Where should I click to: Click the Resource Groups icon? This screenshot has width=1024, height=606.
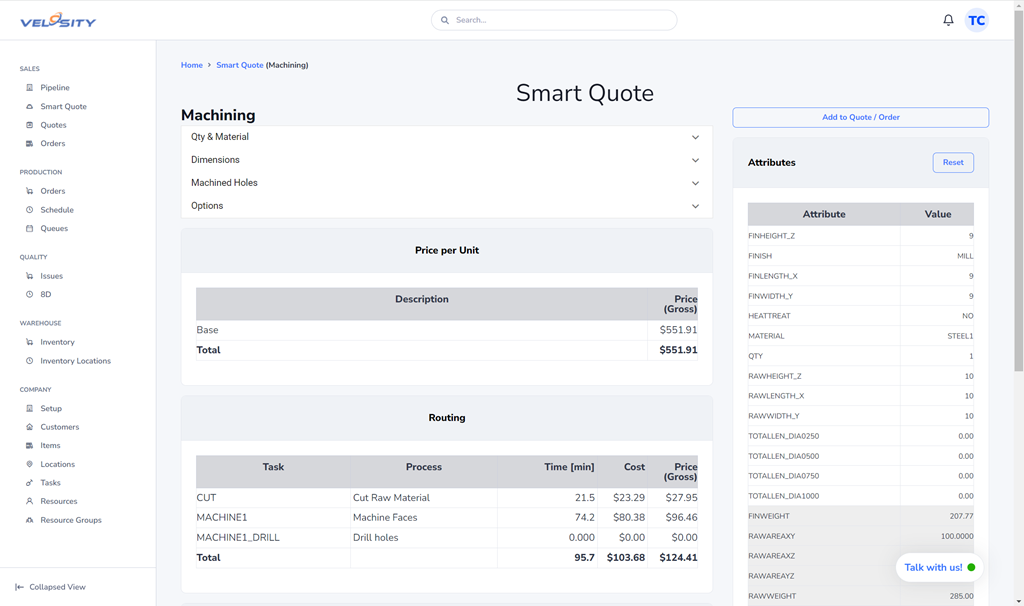coord(30,520)
